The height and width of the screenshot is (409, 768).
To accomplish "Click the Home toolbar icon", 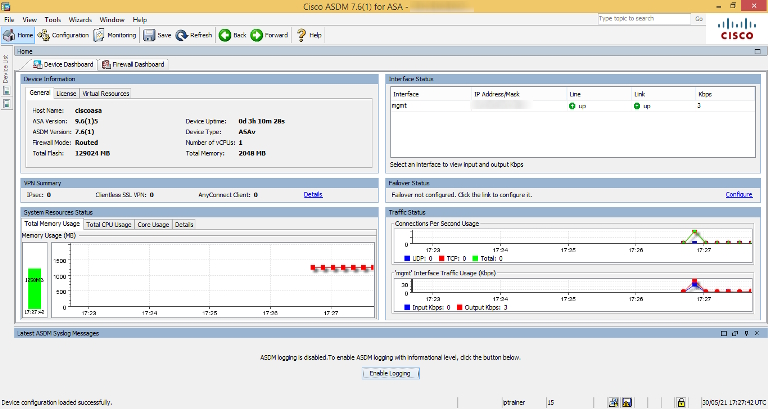I will [19, 34].
